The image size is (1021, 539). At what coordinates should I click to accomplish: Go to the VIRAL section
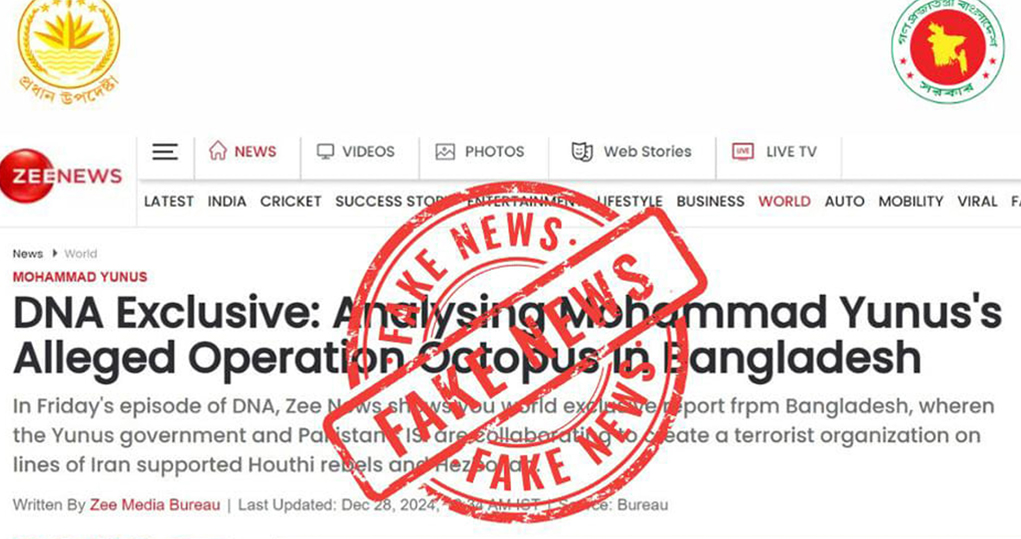[977, 202]
